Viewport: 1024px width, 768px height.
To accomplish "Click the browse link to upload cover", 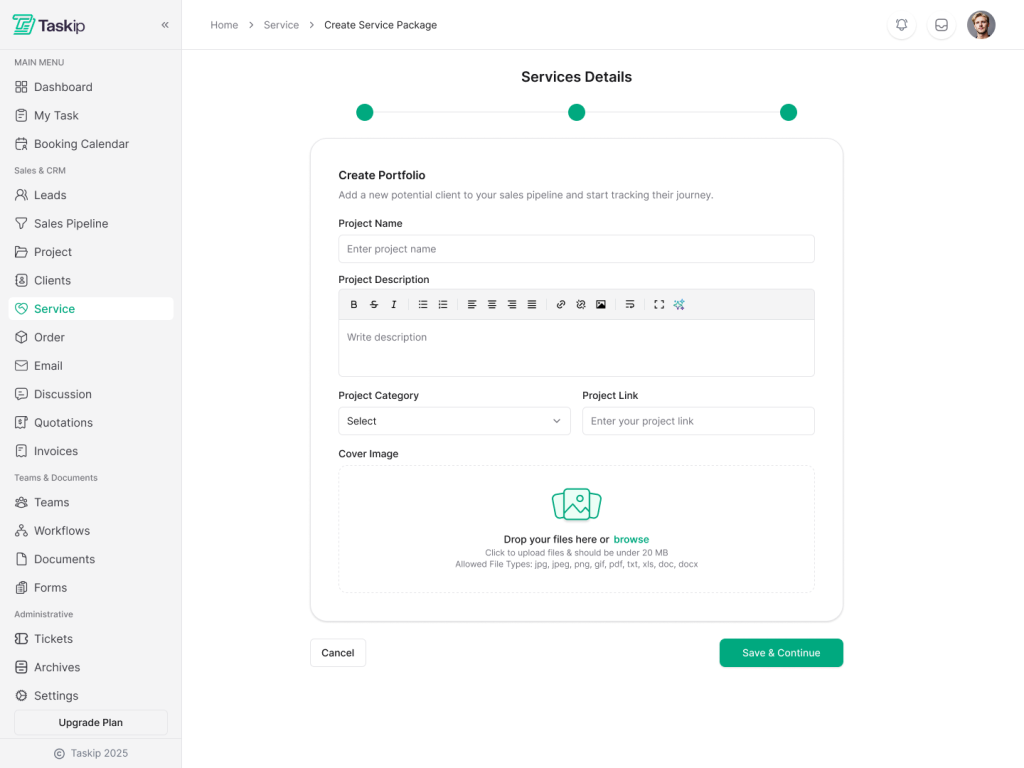I will (x=631, y=540).
